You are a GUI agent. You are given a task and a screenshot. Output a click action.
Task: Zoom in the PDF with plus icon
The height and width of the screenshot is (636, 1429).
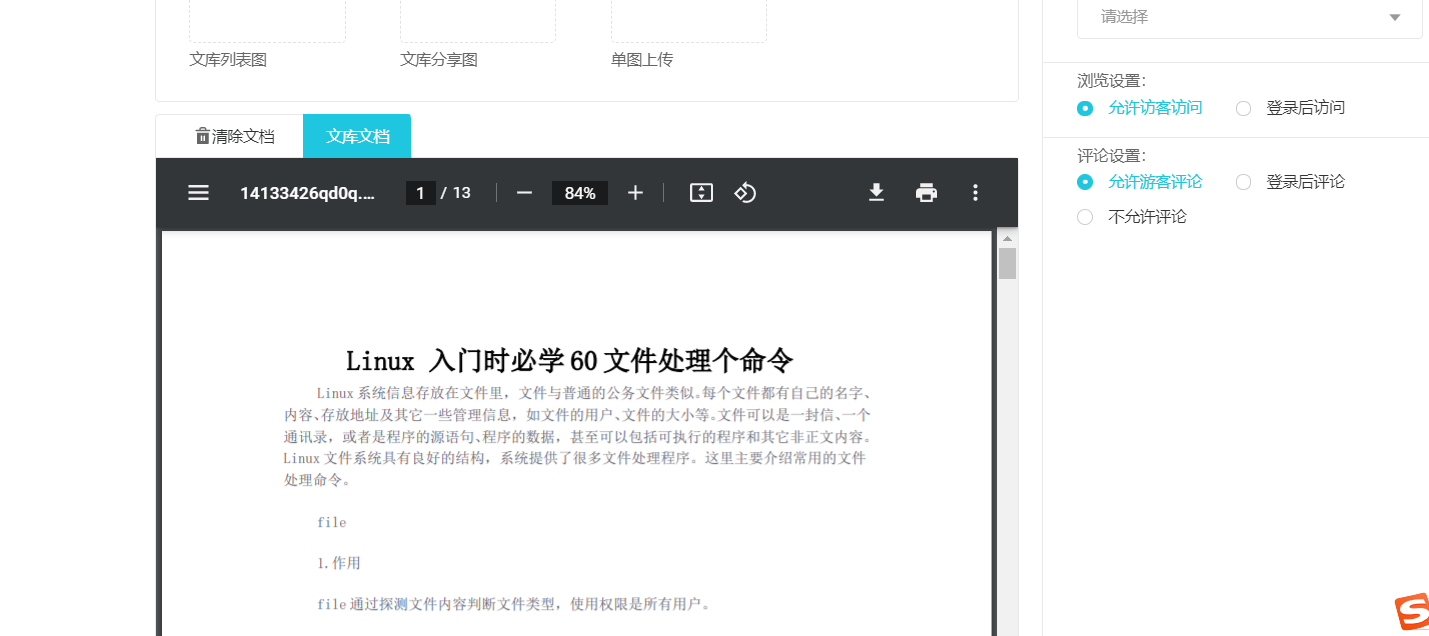(x=635, y=193)
